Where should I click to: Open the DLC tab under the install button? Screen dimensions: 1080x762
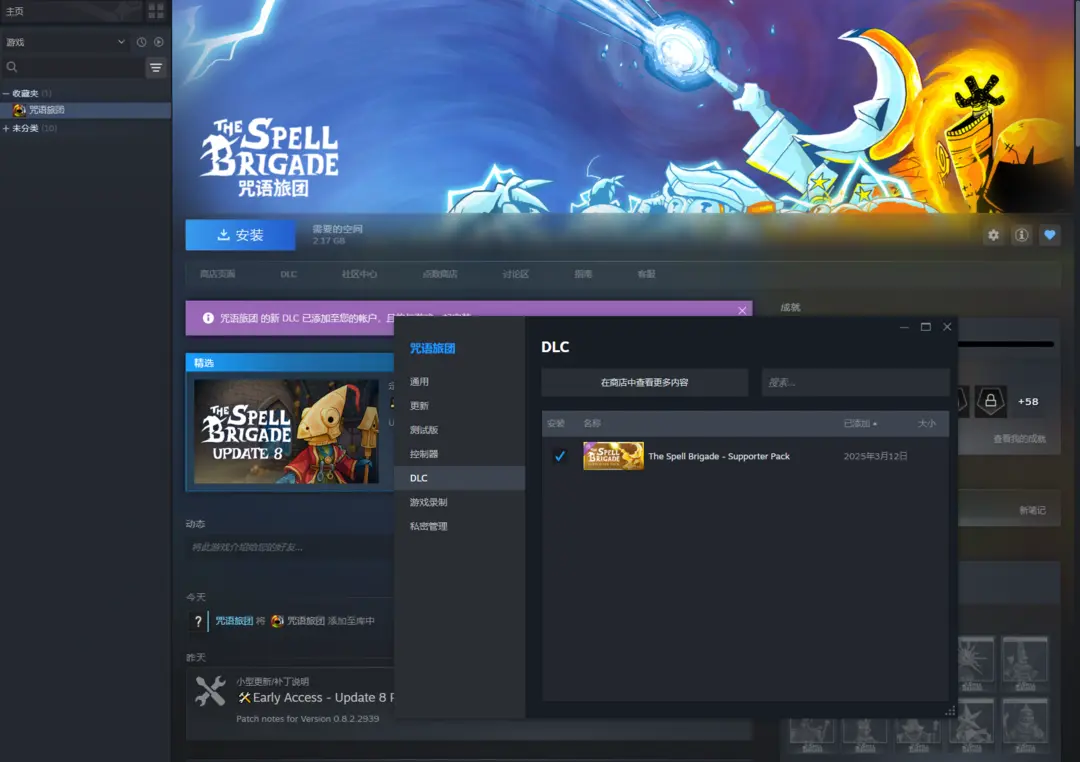289,274
